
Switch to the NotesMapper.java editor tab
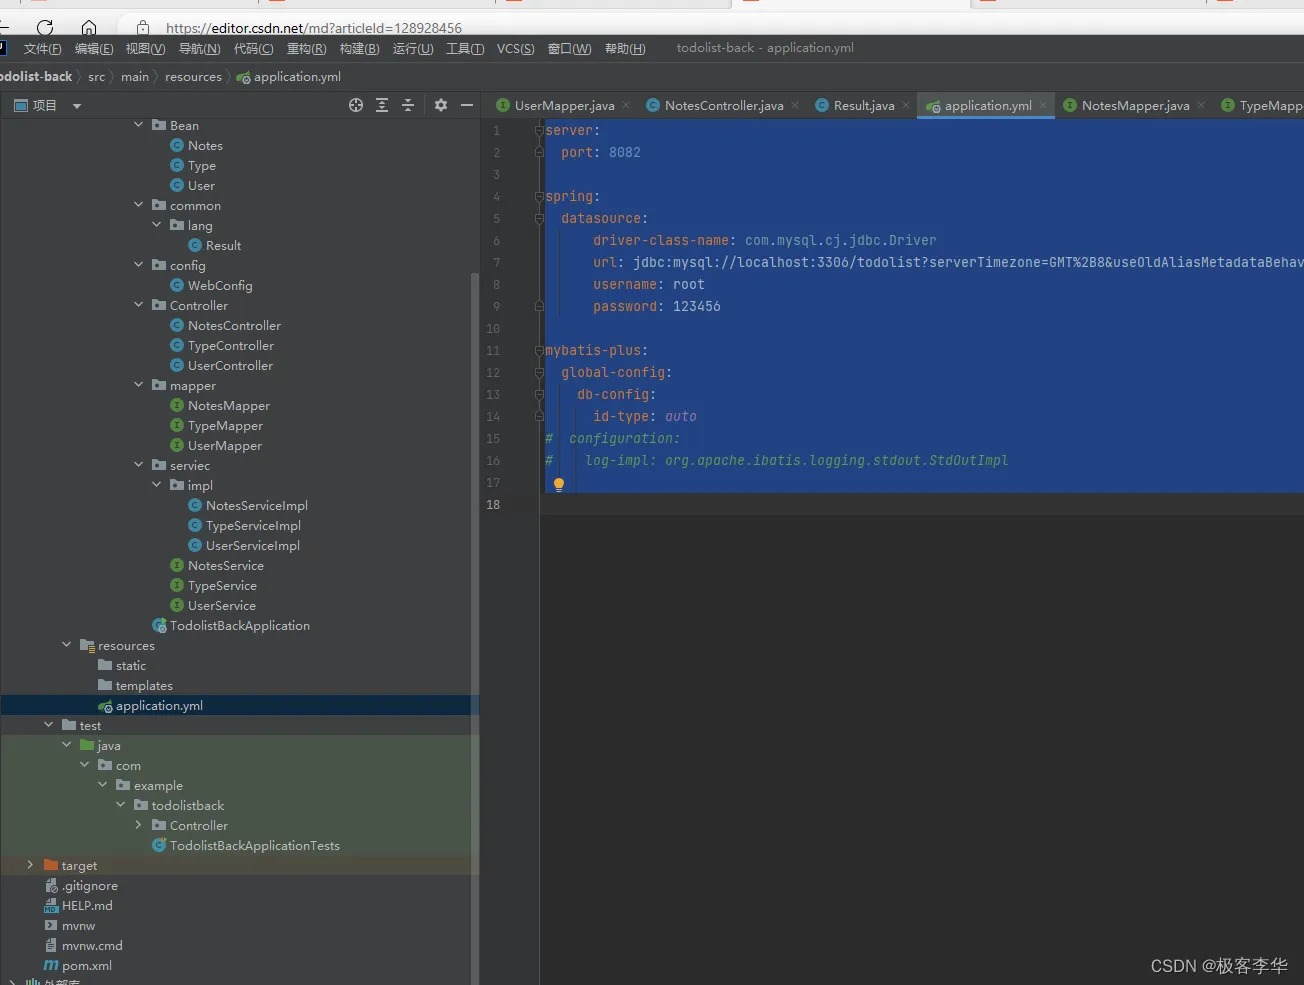click(x=1135, y=106)
